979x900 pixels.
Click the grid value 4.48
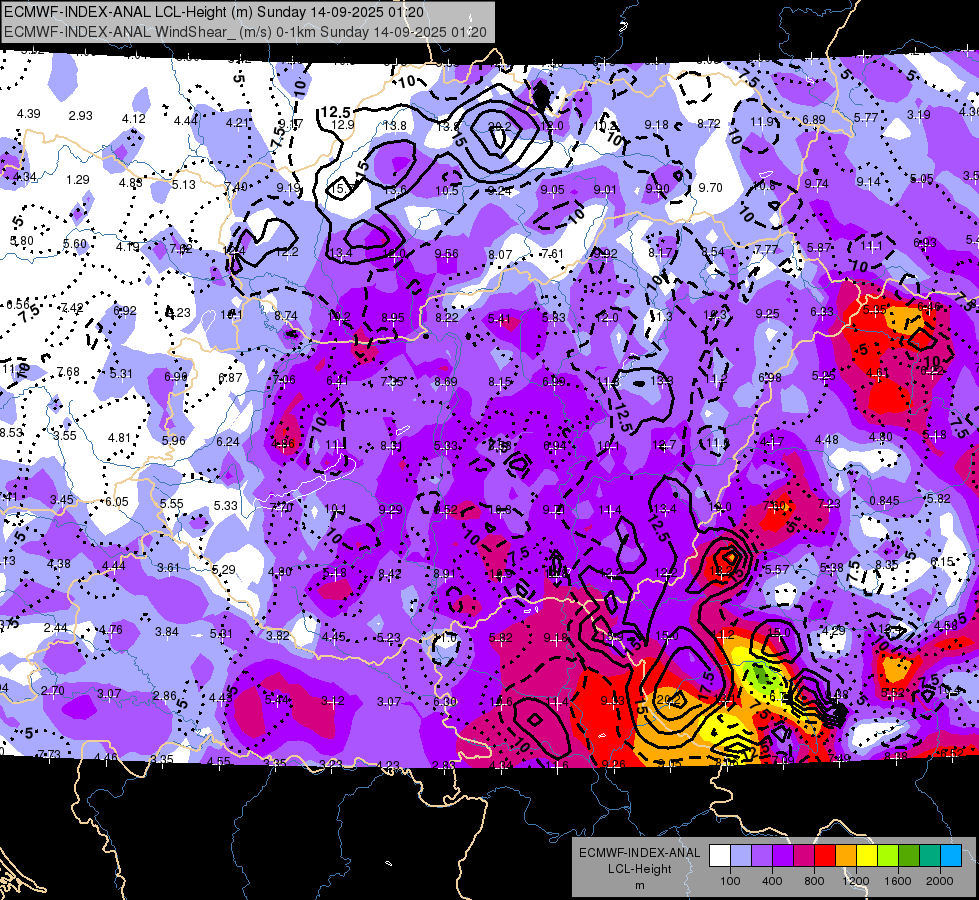point(827,440)
